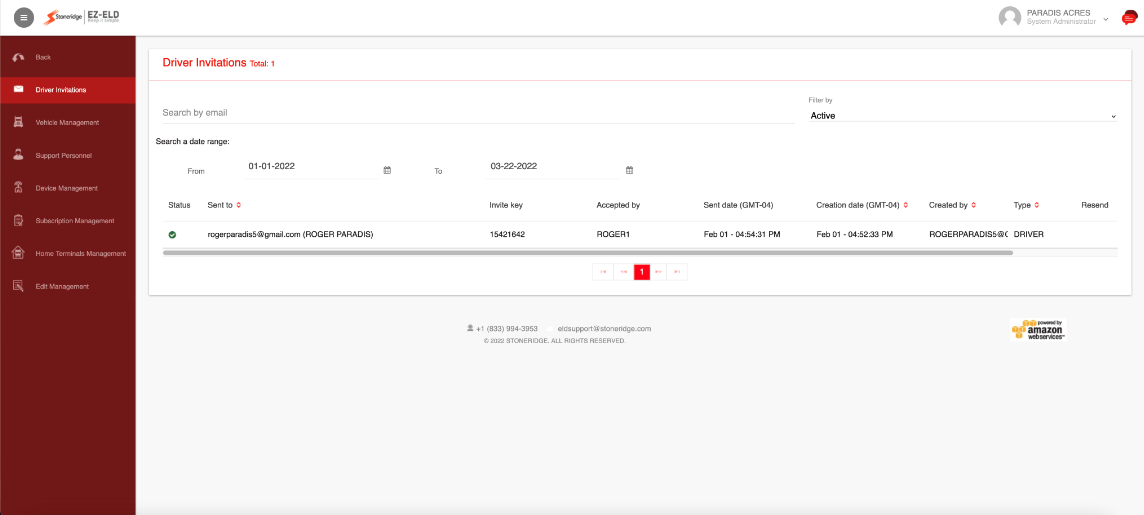The image size is (1144, 515).
Task: Click the Device Management icon
Action: tap(19, 188)
